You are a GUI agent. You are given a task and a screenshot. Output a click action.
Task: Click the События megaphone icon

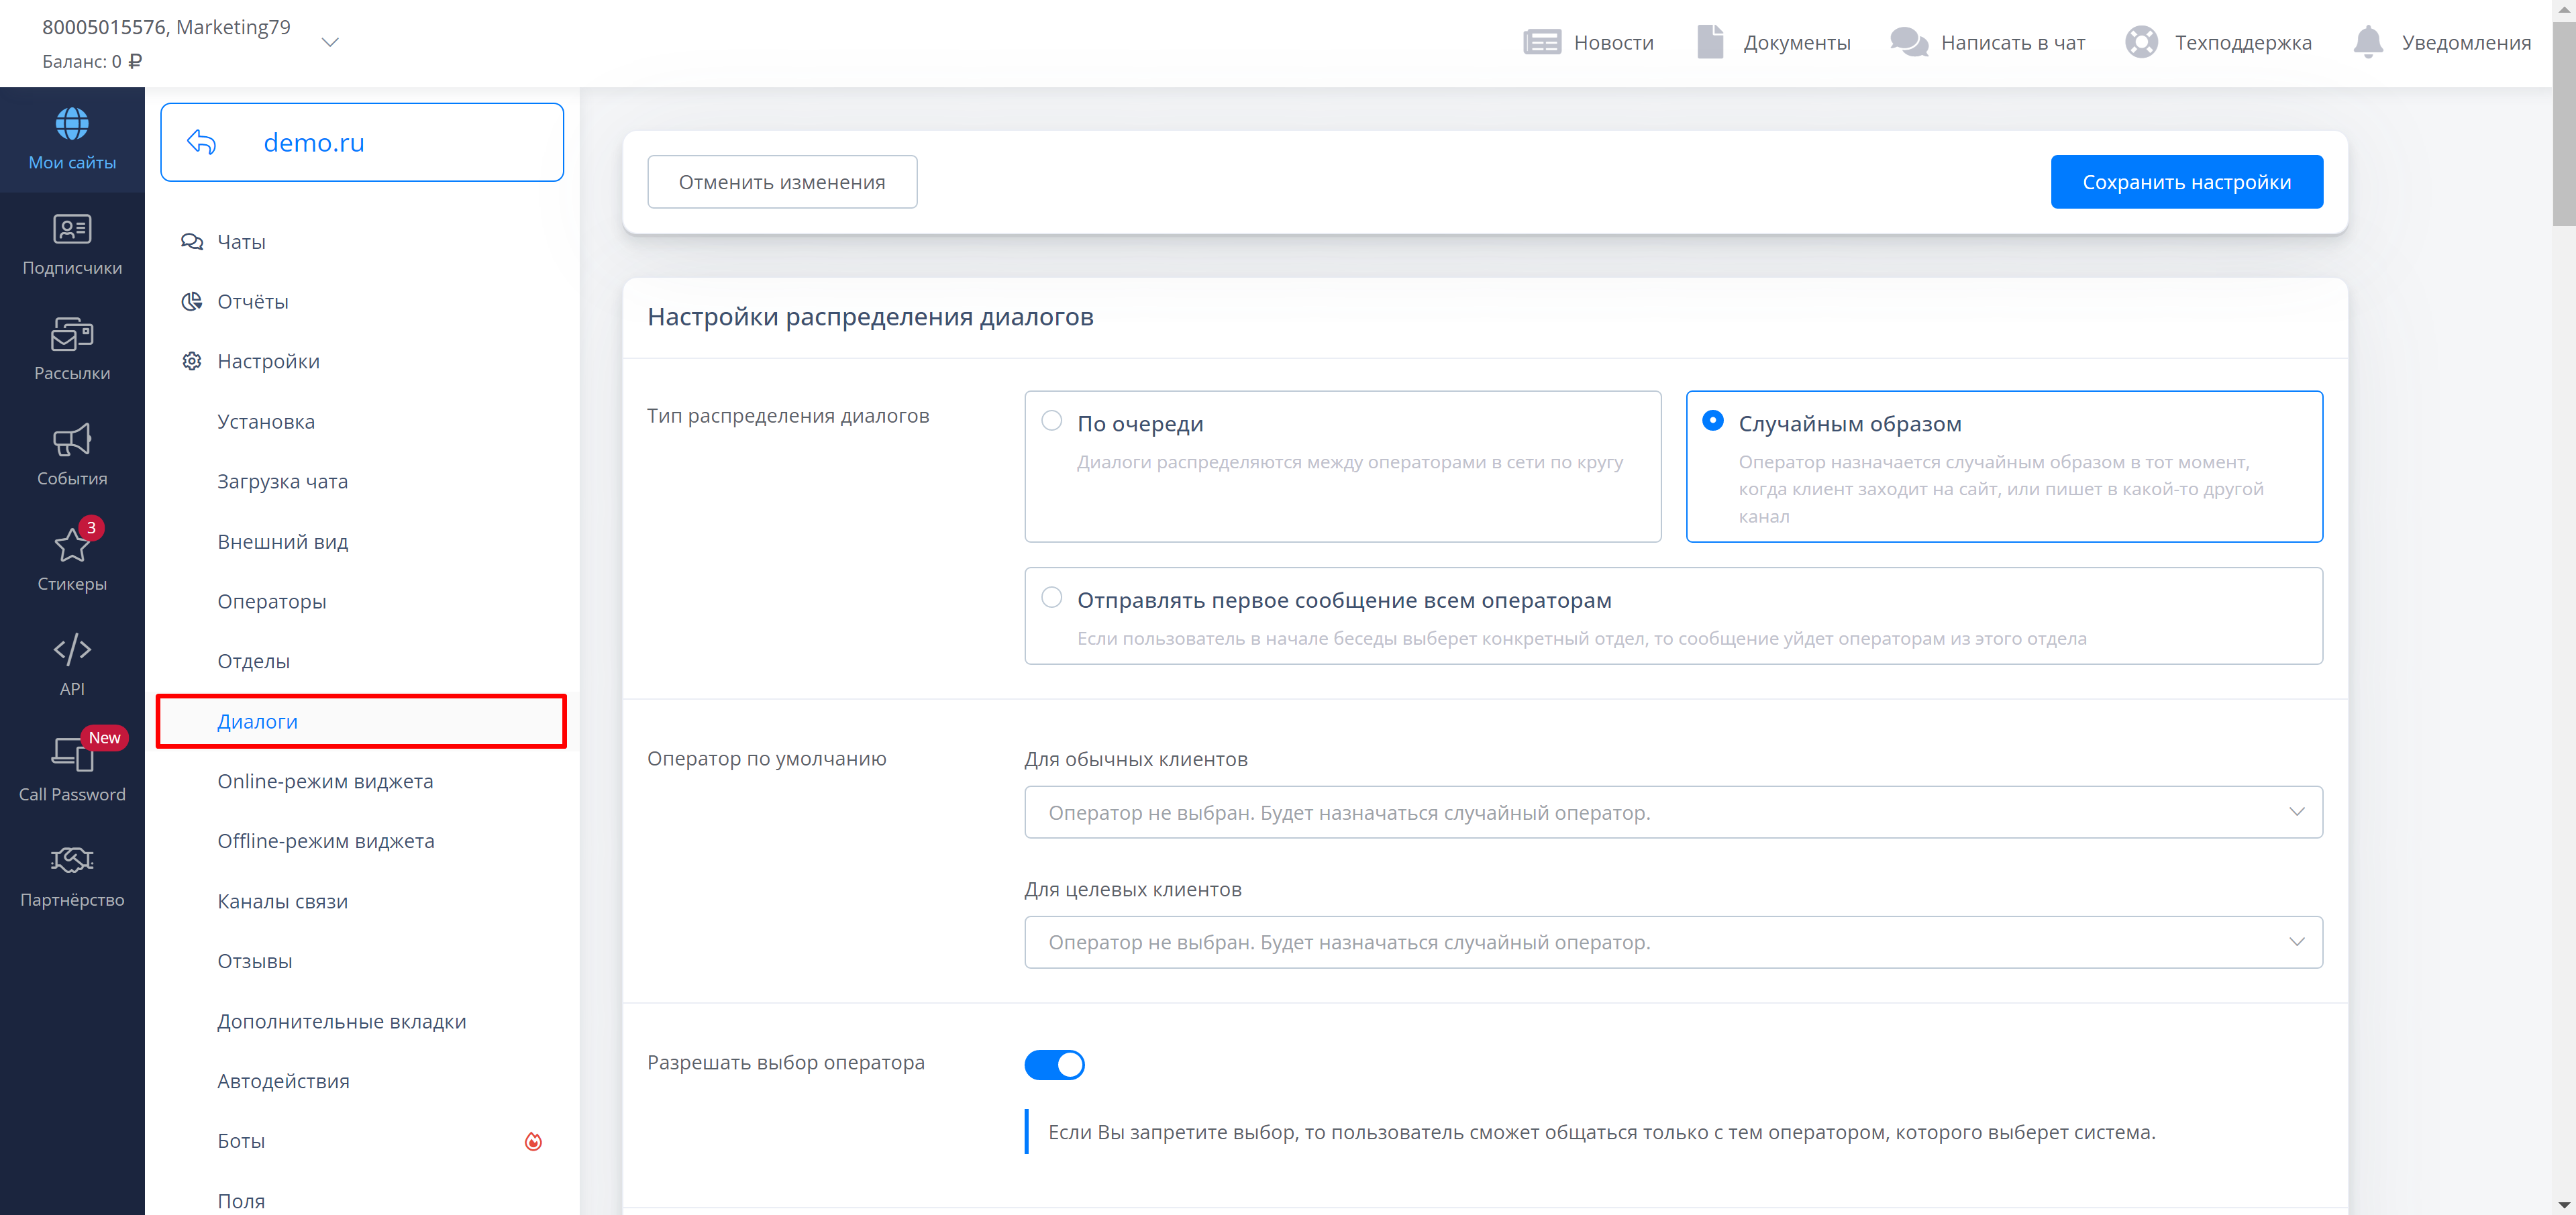click(72, 441)
